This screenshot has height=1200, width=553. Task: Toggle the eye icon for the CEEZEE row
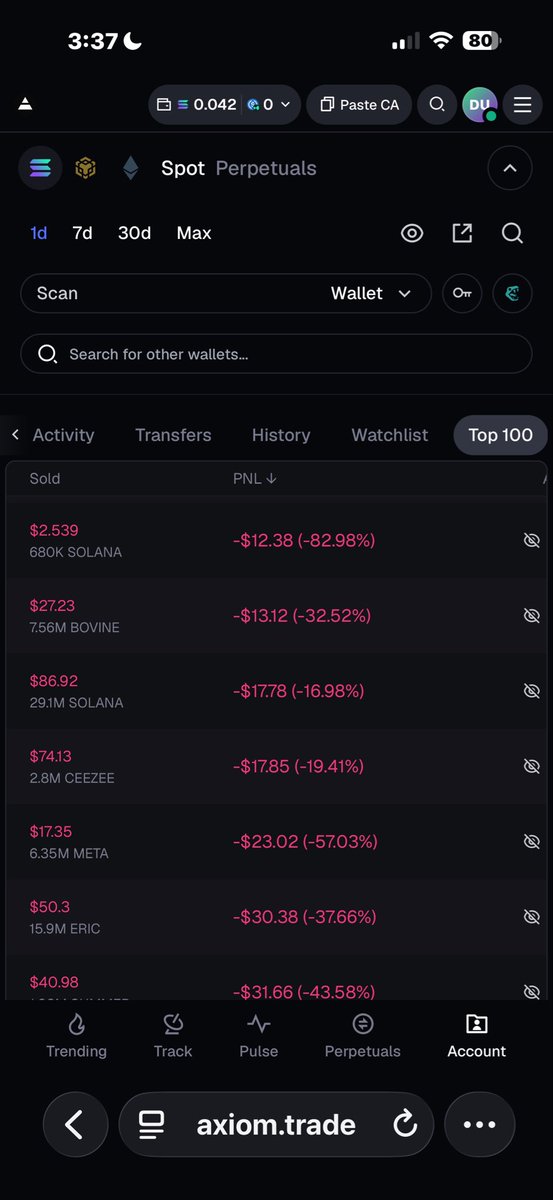tap(532, 766)
